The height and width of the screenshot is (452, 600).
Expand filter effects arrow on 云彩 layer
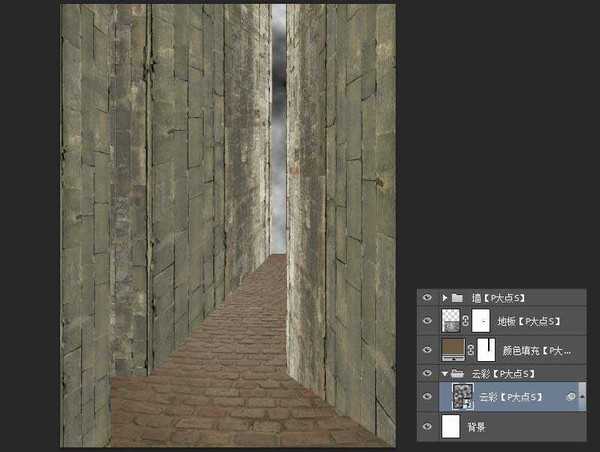[x=581, y=397]
